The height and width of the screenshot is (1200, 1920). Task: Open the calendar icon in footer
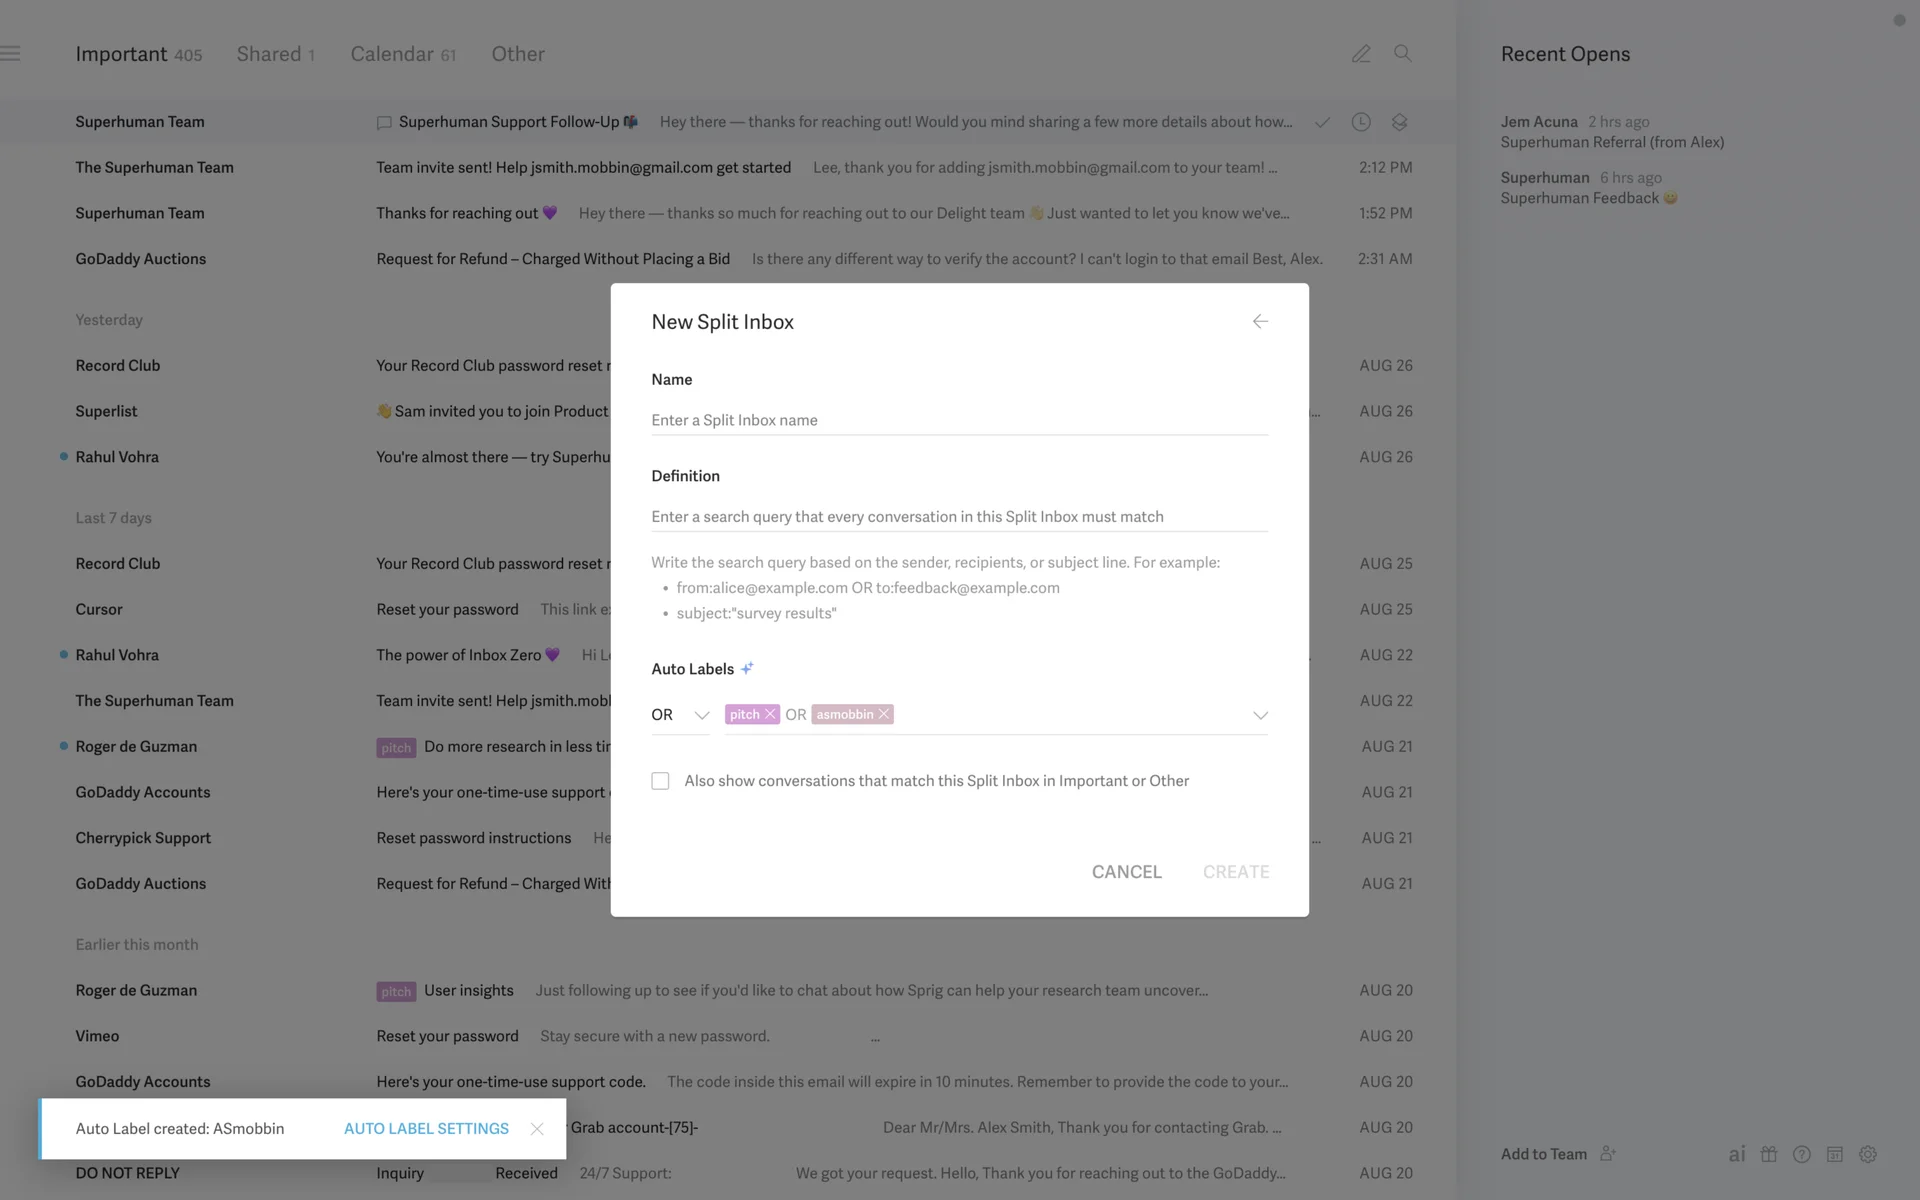(1835, 1154)
